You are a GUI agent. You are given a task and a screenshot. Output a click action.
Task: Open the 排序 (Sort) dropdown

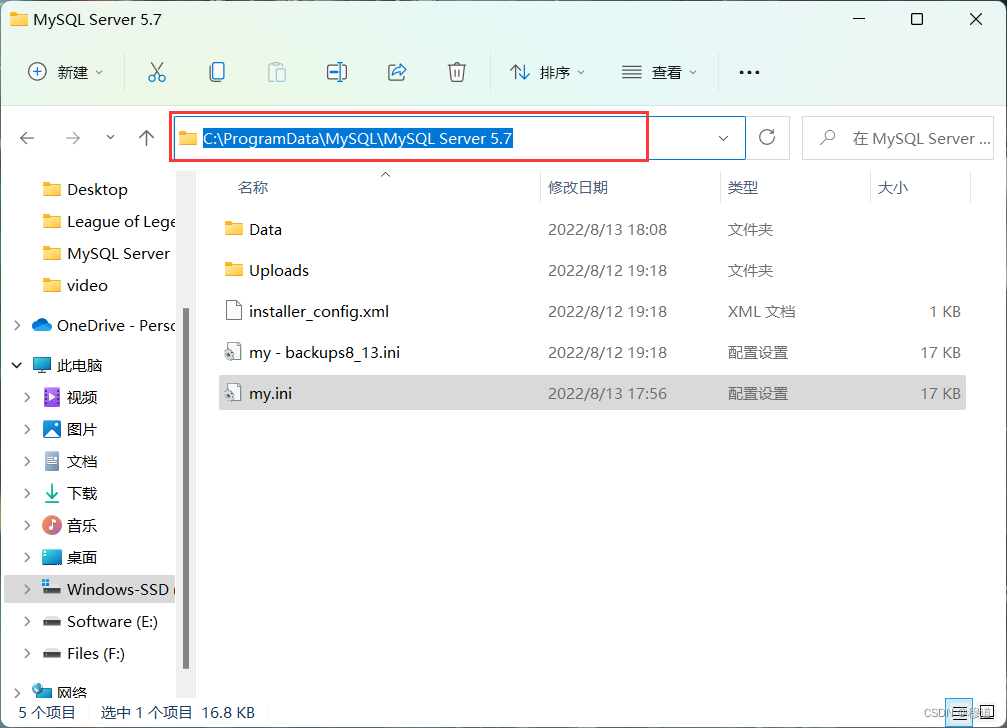pos(548,72)
